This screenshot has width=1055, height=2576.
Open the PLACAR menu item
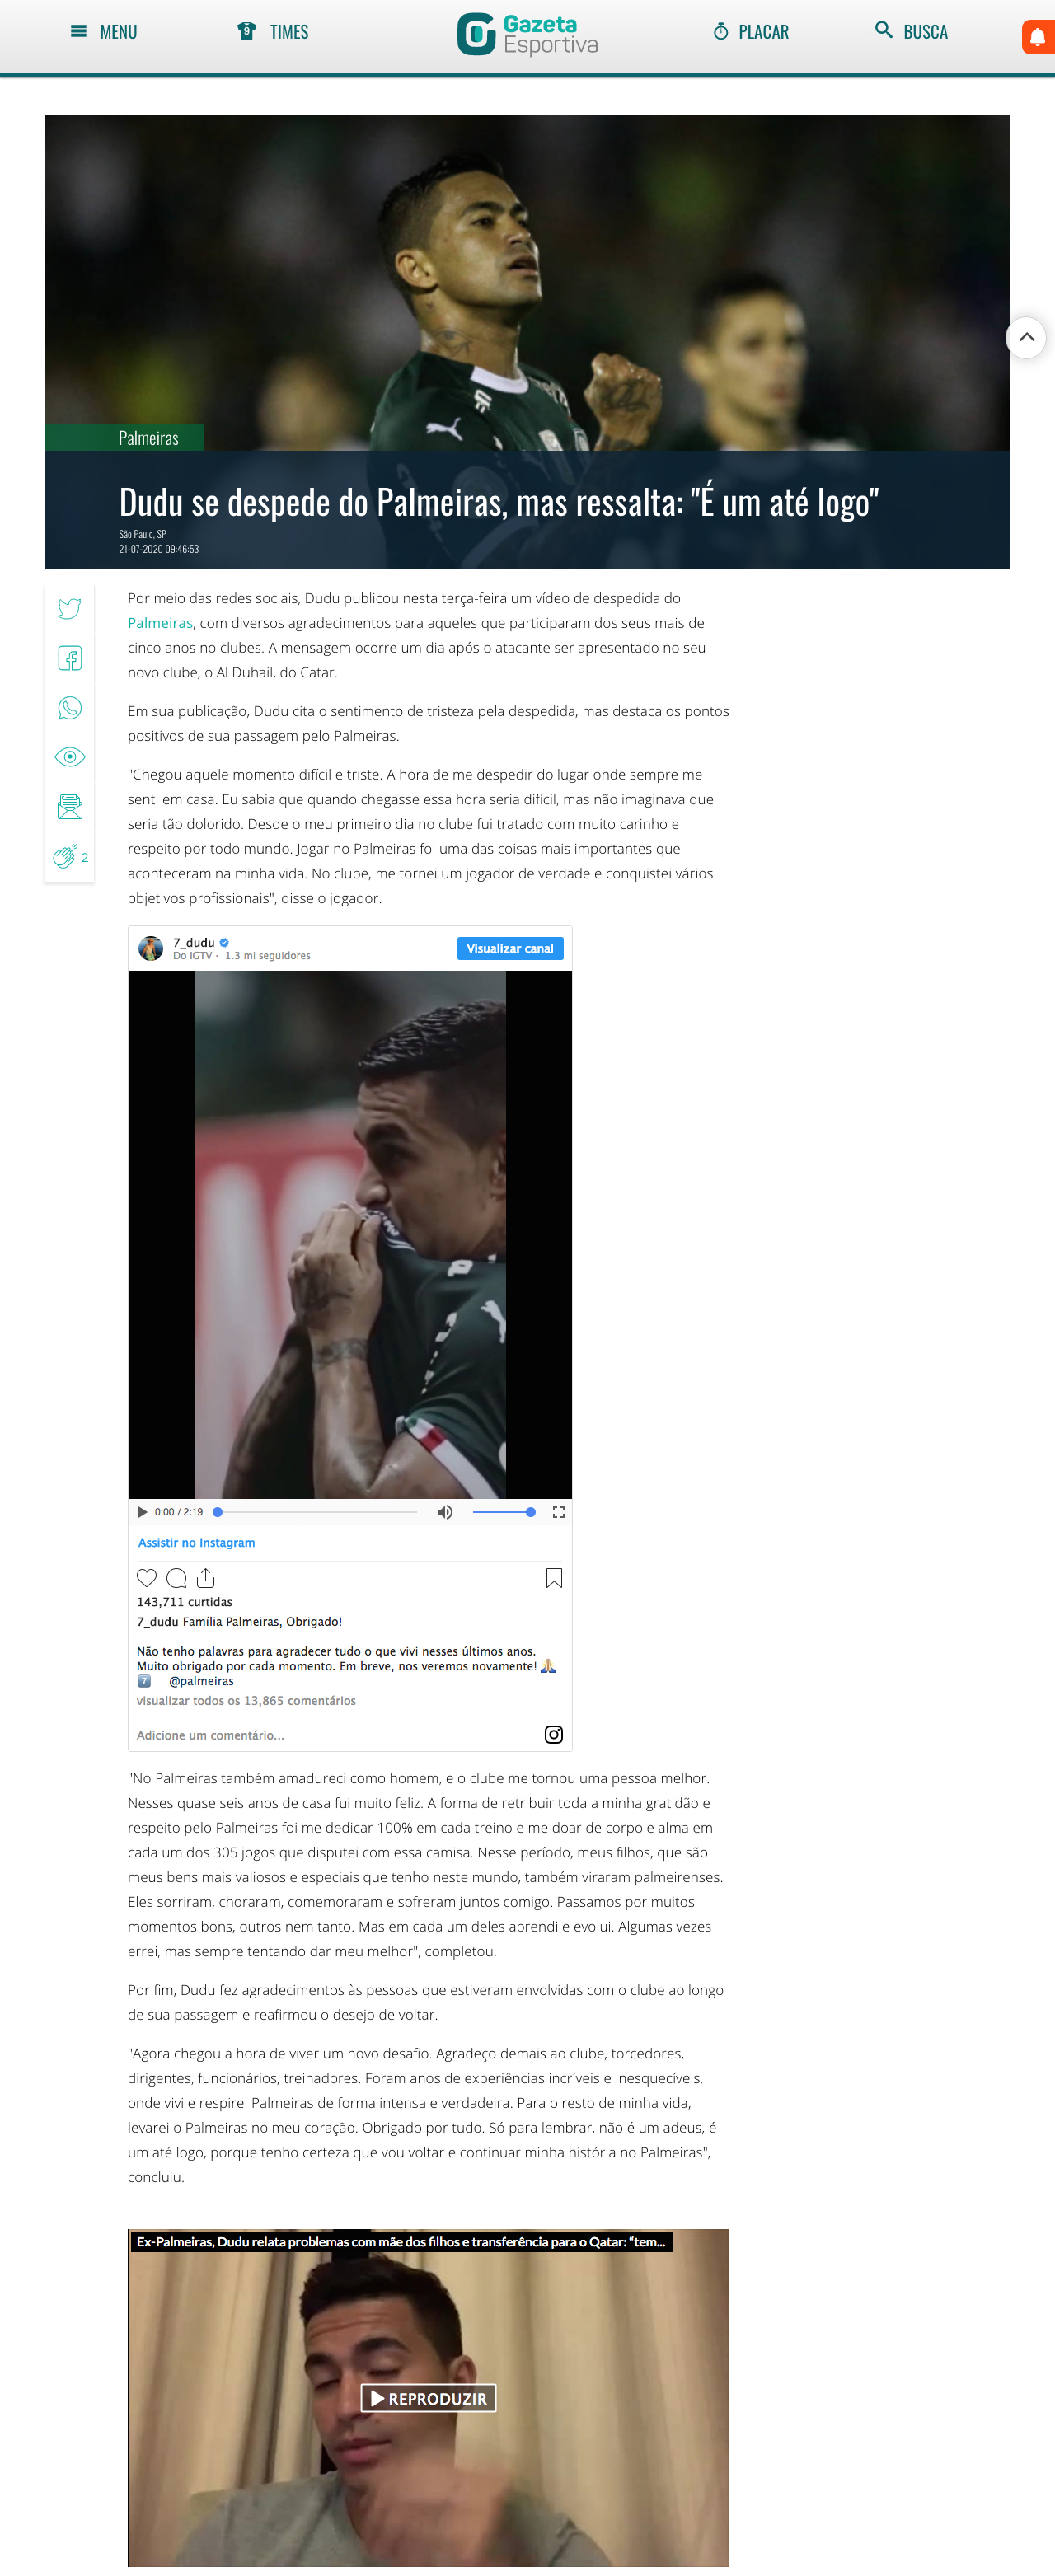(751, 32)
